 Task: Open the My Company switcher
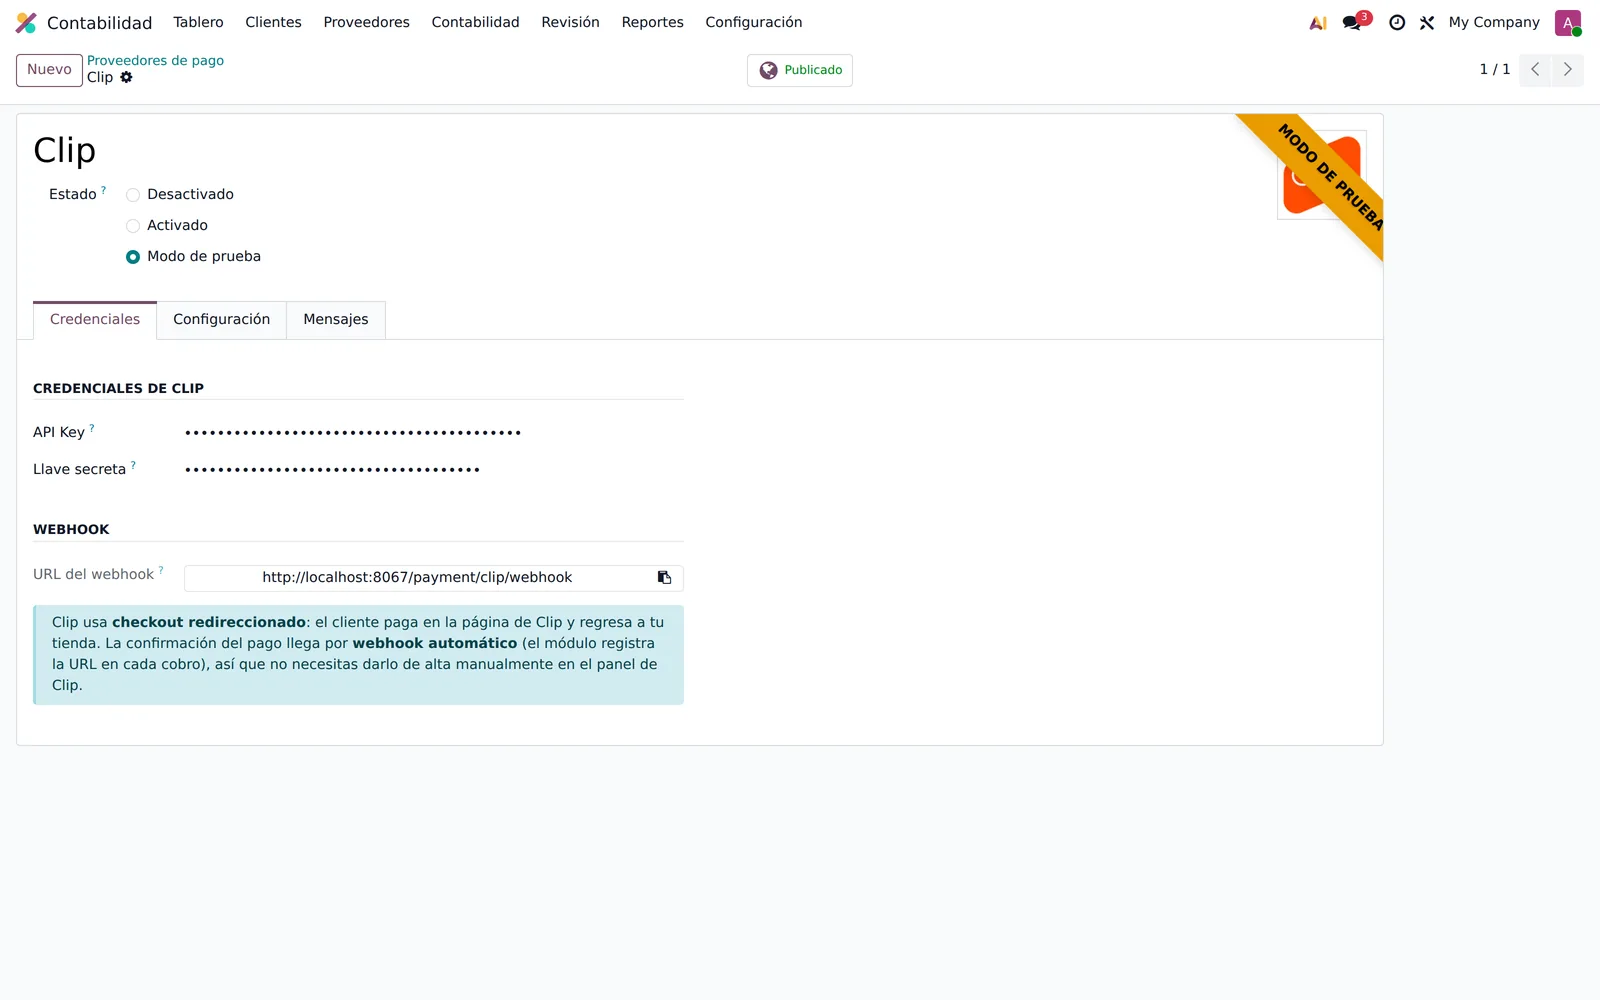(1494, 22)
